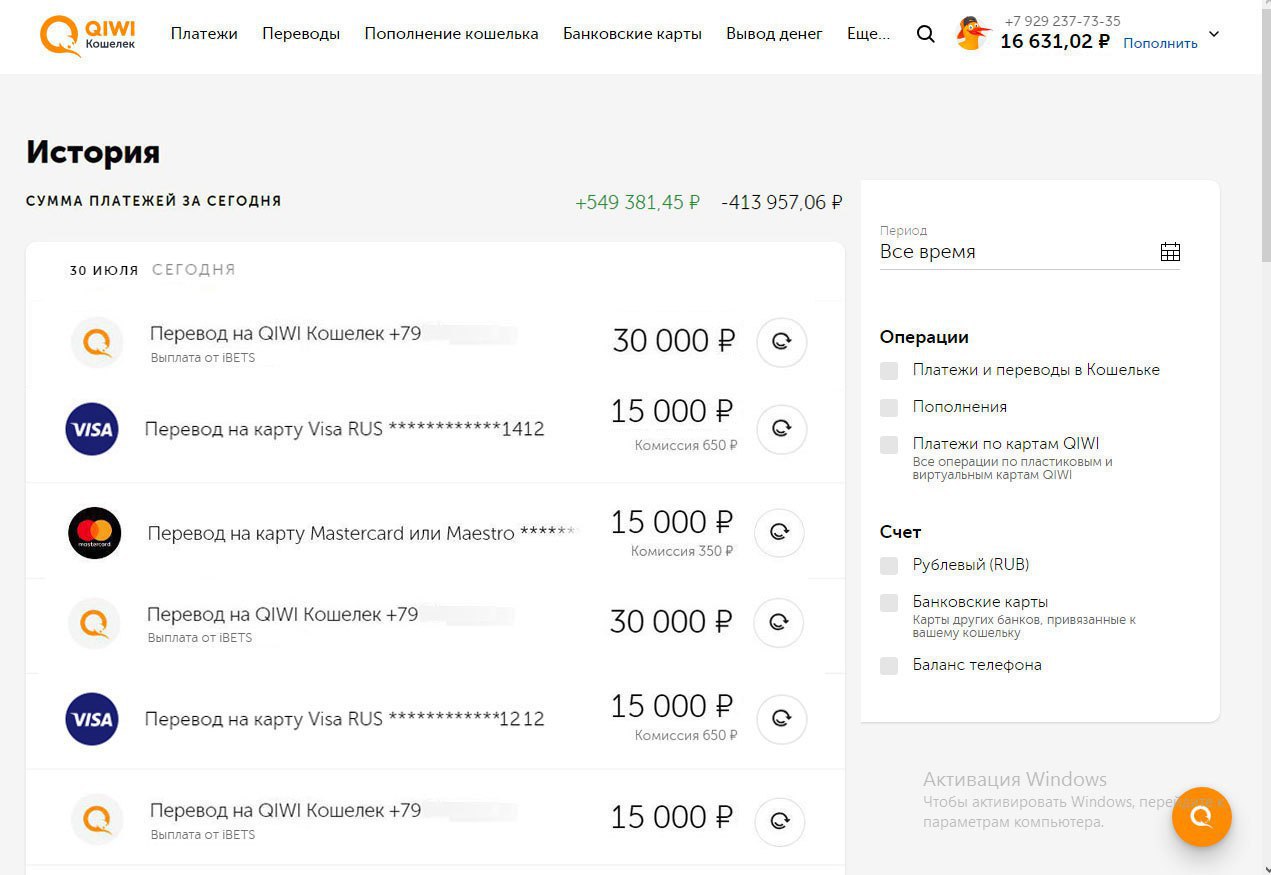Expand the Еще... navigation menu
The width and height of the screenshot is (1271, 875).
click(x=867, y=34)
